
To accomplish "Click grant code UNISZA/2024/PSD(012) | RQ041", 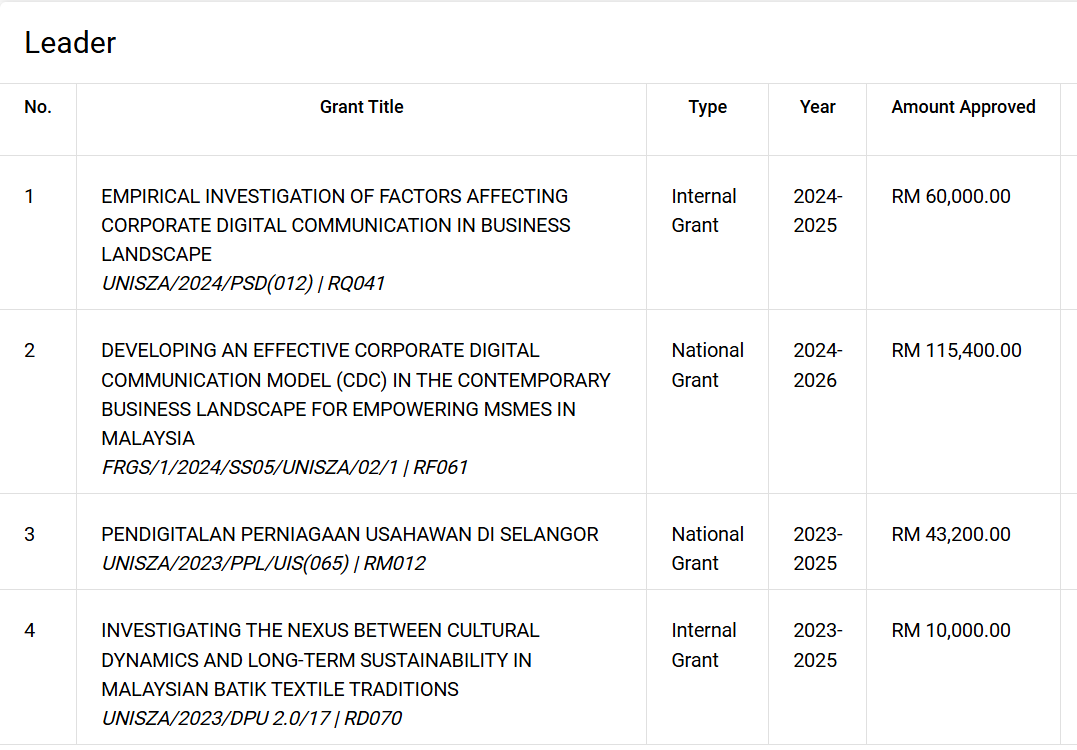I will pos(243,283).
